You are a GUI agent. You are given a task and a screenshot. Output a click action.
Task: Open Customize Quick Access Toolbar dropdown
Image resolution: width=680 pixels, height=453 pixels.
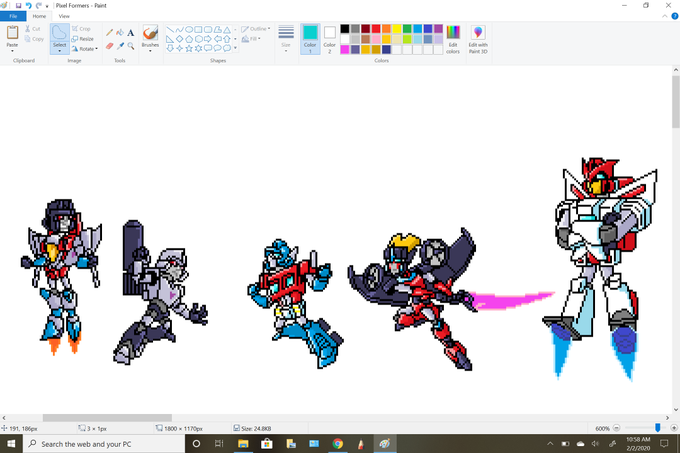coord(47,6)
